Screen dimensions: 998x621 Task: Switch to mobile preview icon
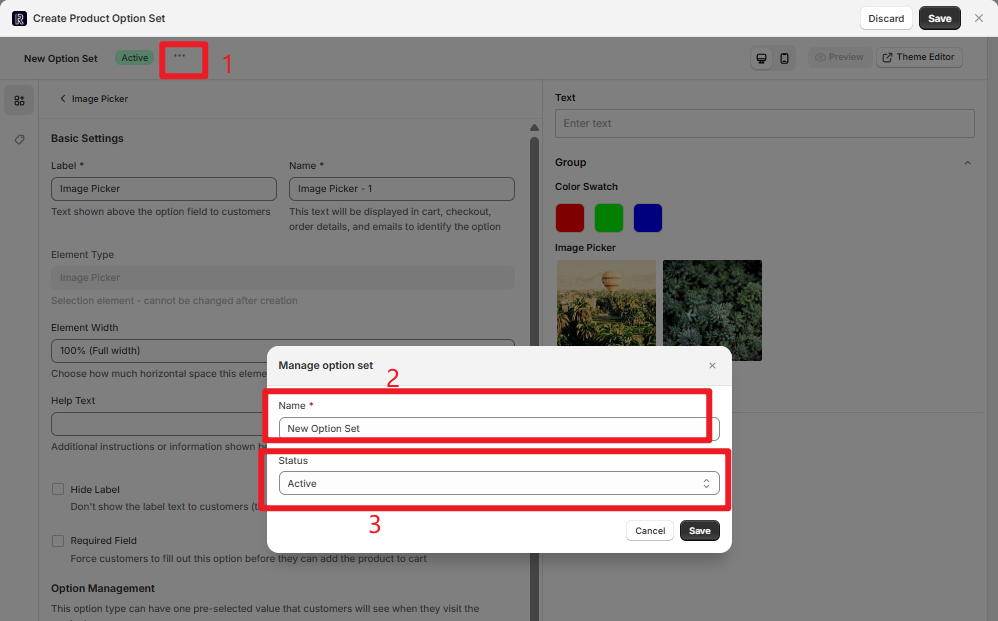click(x=785, y=58)
